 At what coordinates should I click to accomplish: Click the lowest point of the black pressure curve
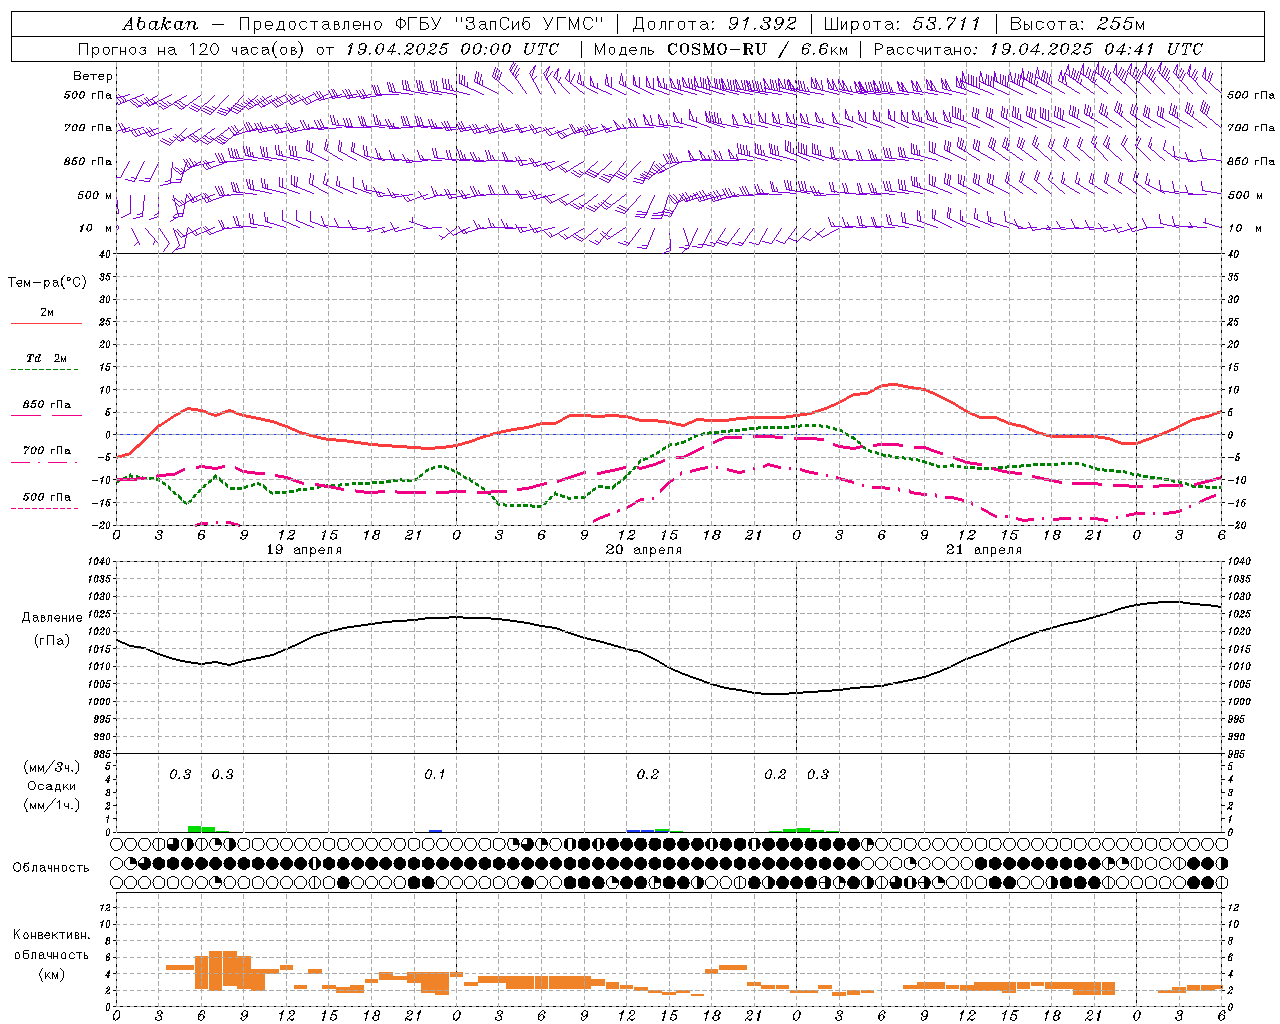772,694
